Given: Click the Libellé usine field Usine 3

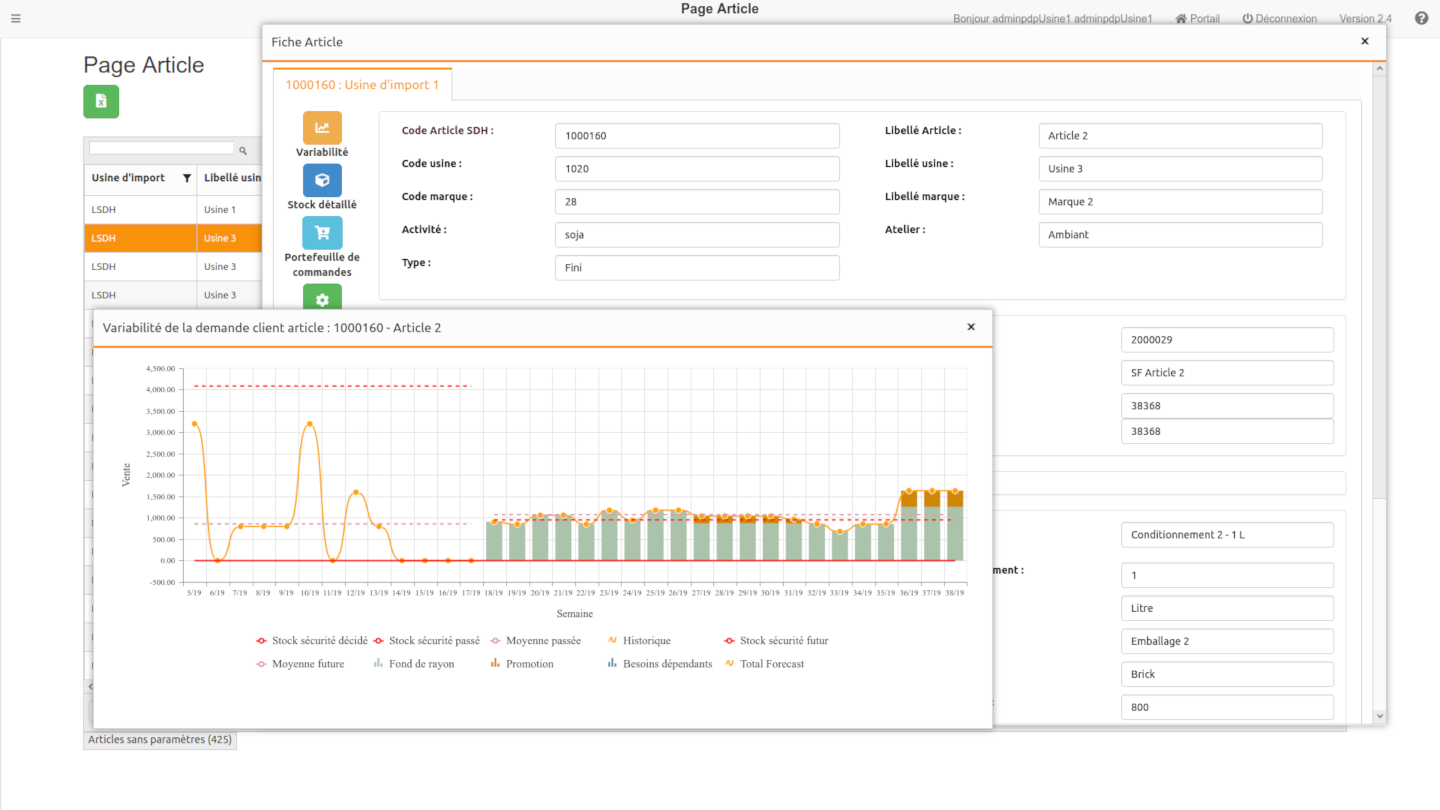Looking at the screenshot, I should (x=1180, y=169).
